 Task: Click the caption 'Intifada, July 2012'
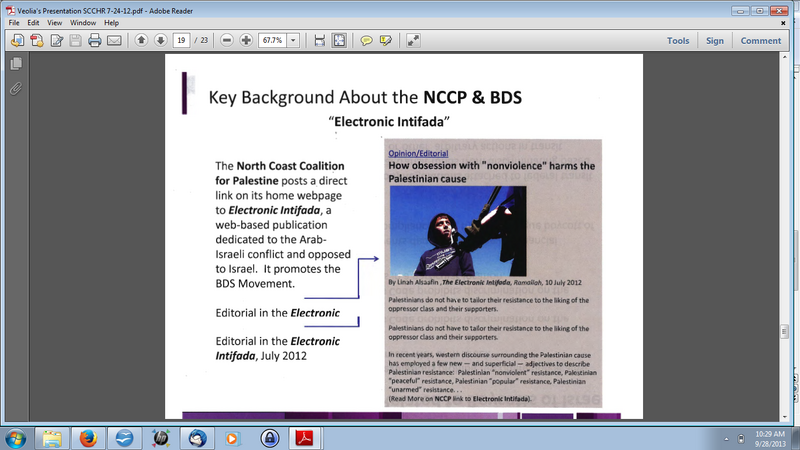[x=261, y=356]
